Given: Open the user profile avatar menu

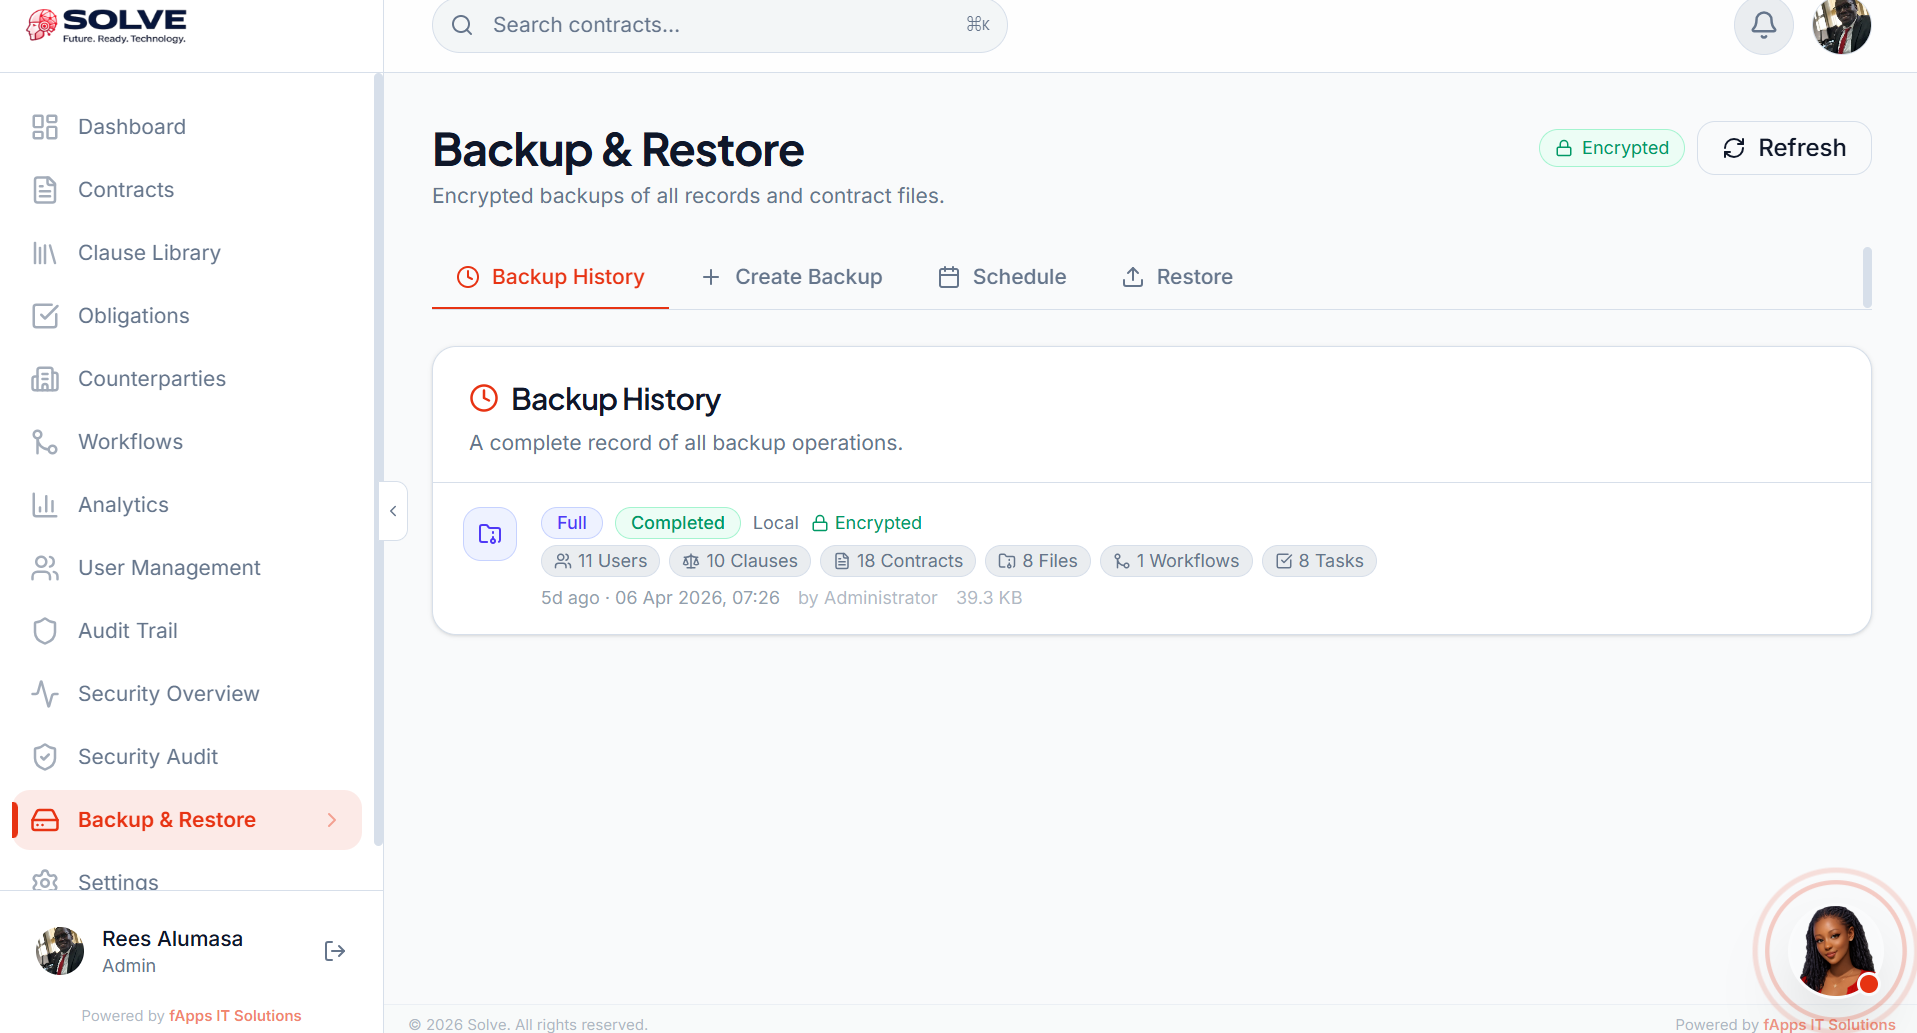Looking at the screenshot, I should click(1841, 26).
